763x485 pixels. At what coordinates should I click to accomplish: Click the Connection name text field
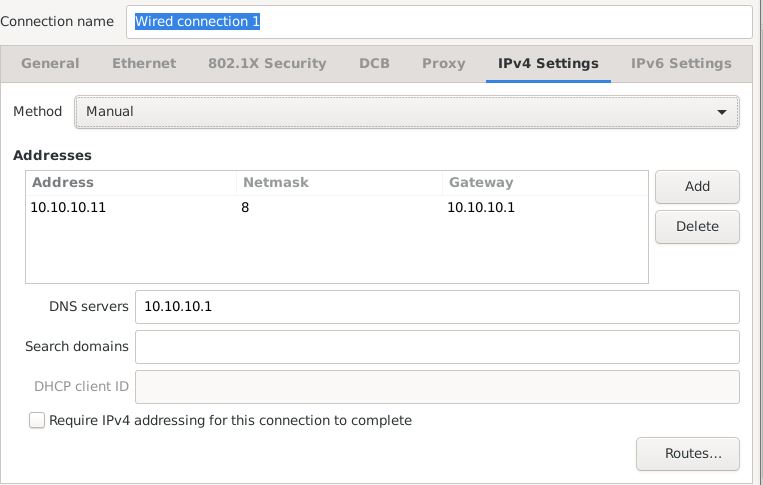439,22
